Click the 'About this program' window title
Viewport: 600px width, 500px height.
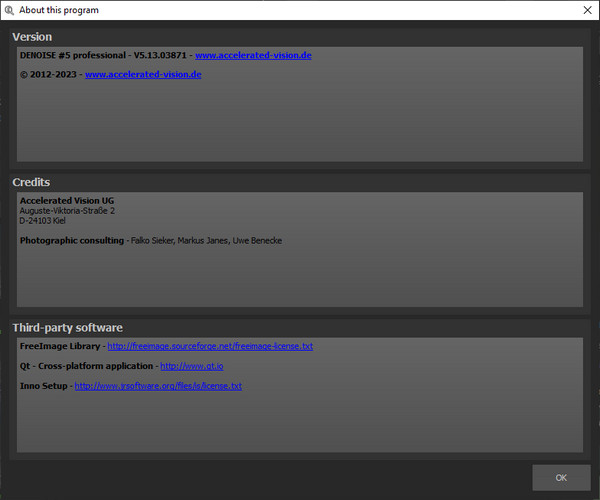pyautogui.click(x=59, y=10)
